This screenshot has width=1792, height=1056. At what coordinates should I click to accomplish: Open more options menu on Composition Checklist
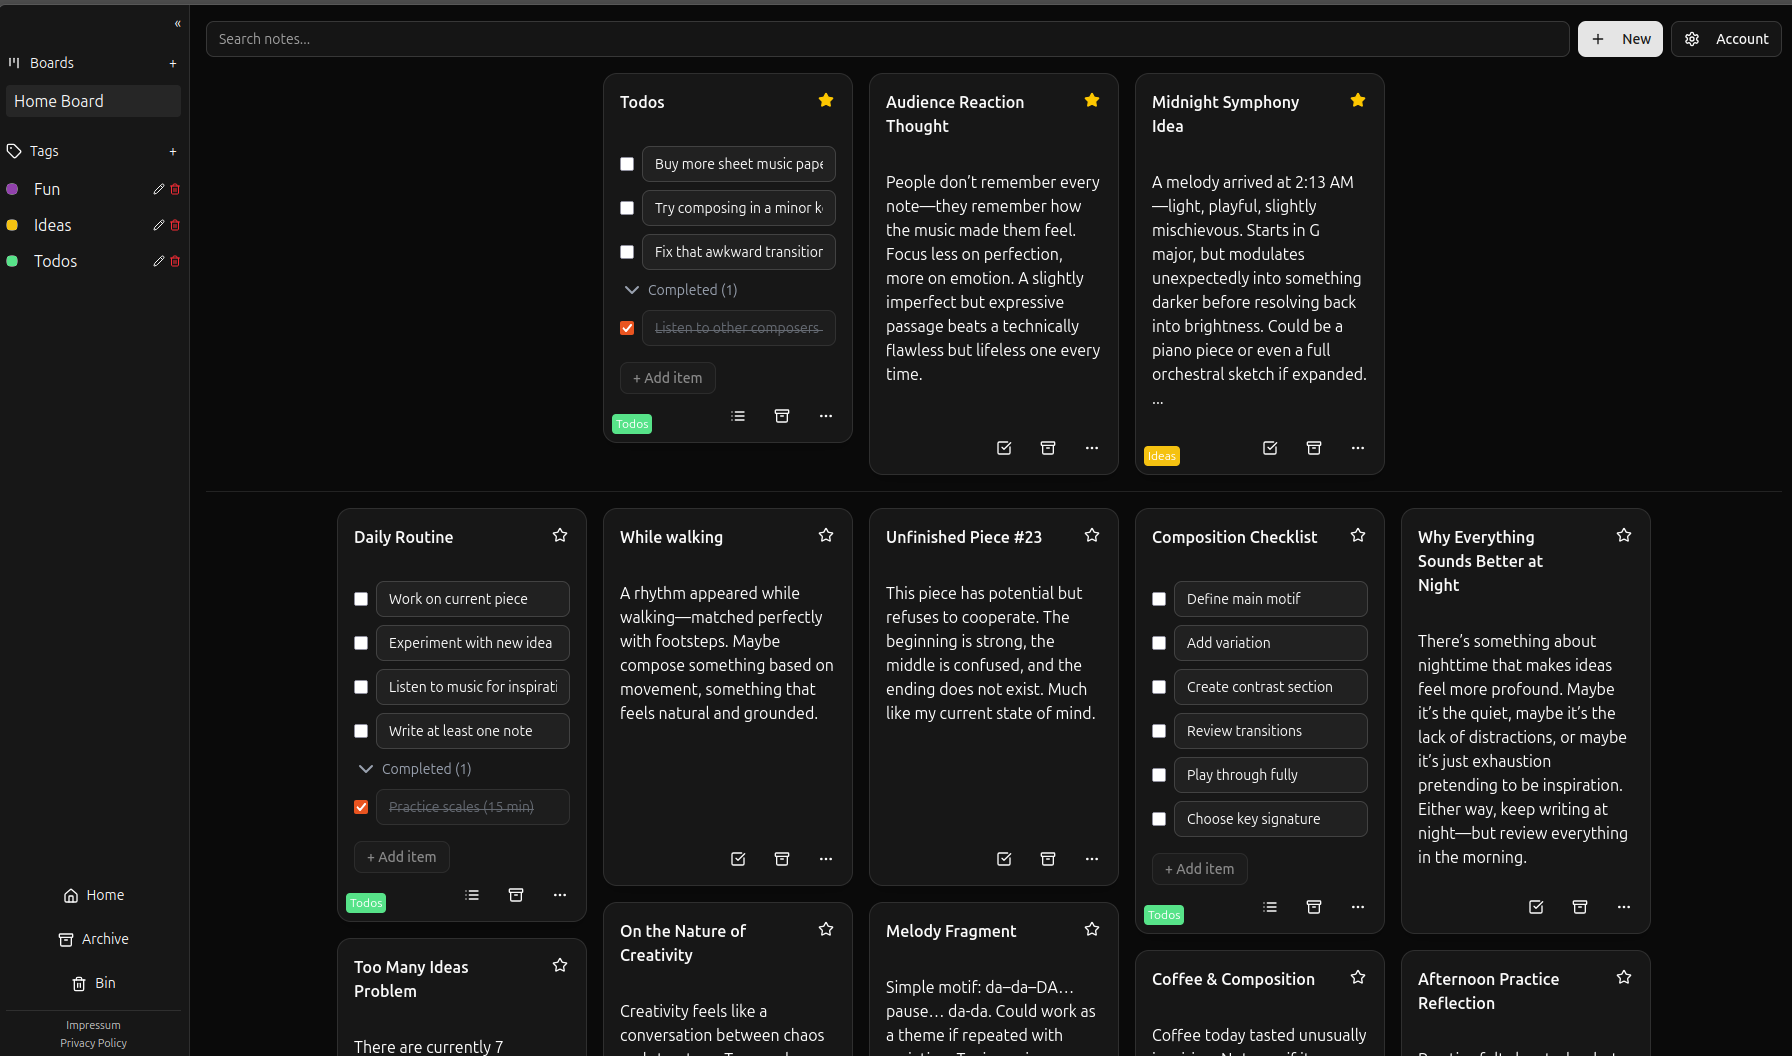click(1358, 907)
